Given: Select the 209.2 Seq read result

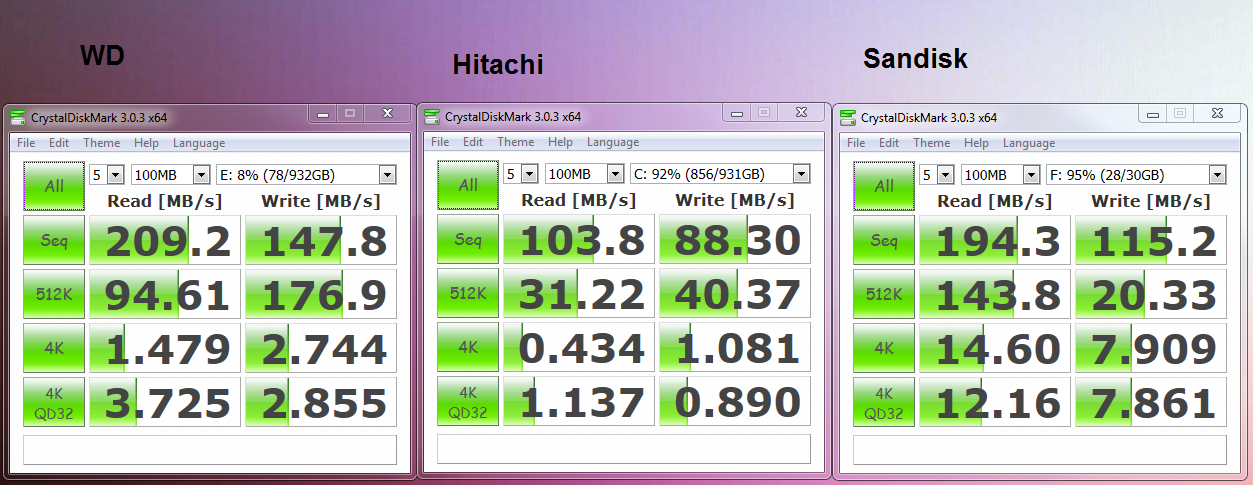Looking at the screenshot, I should click(165, 240).
